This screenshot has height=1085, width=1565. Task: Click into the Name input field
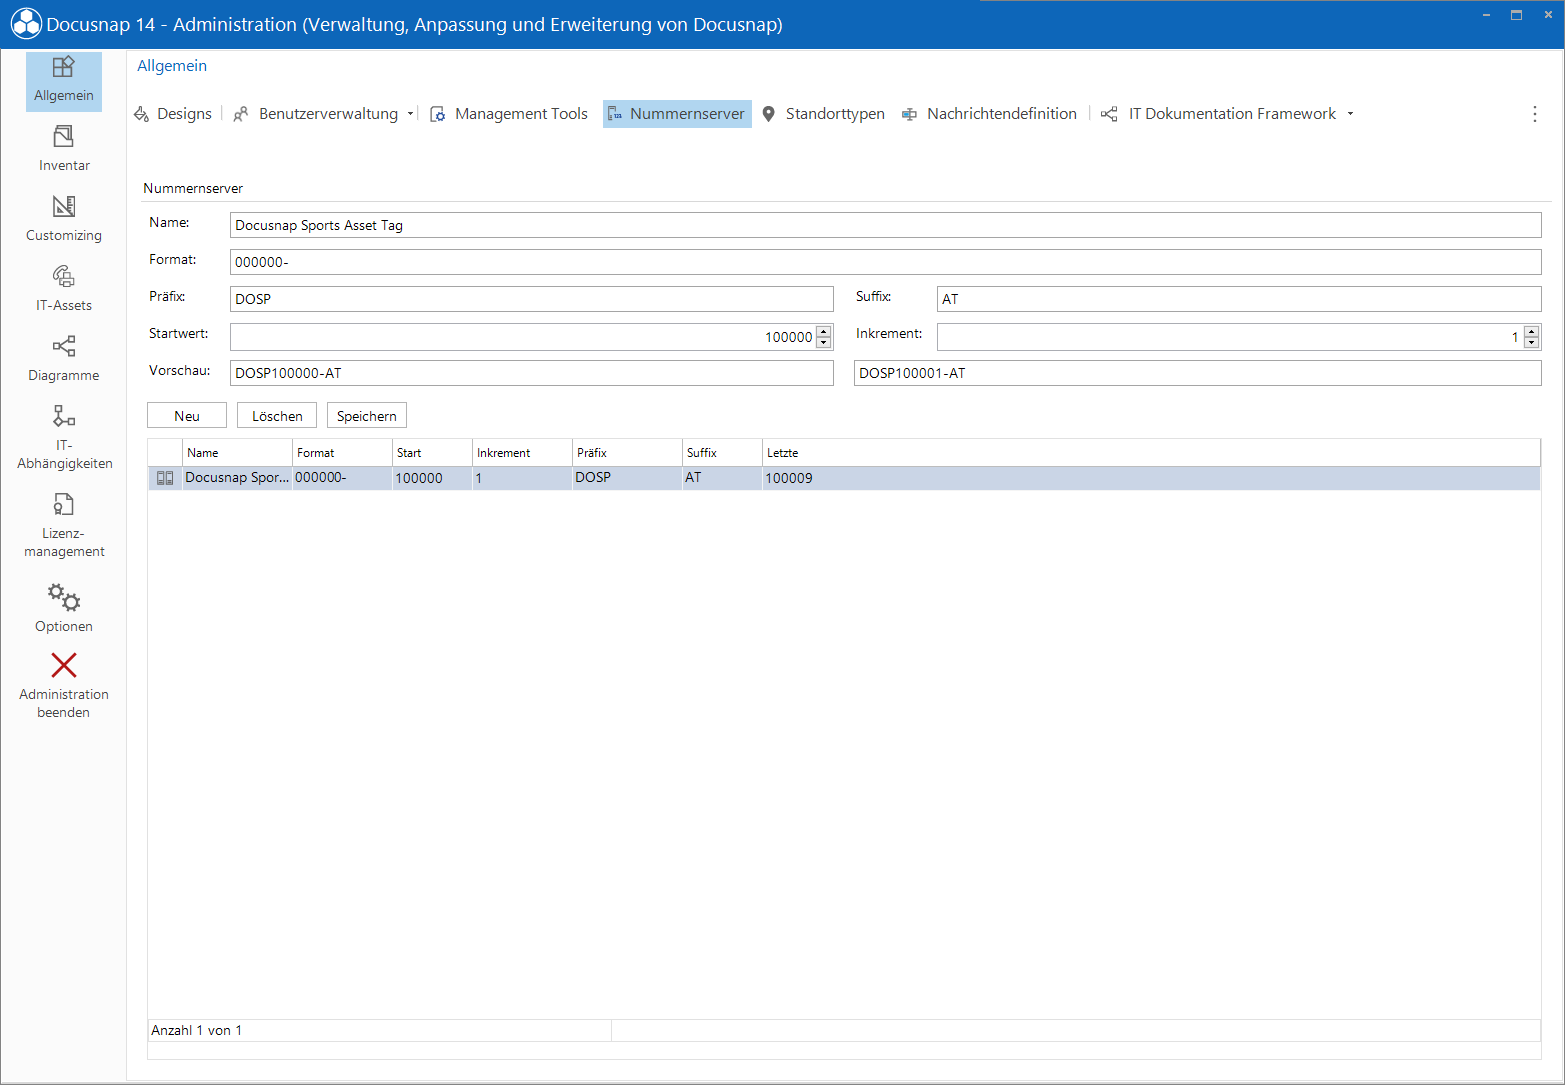[x=885, y=225]
